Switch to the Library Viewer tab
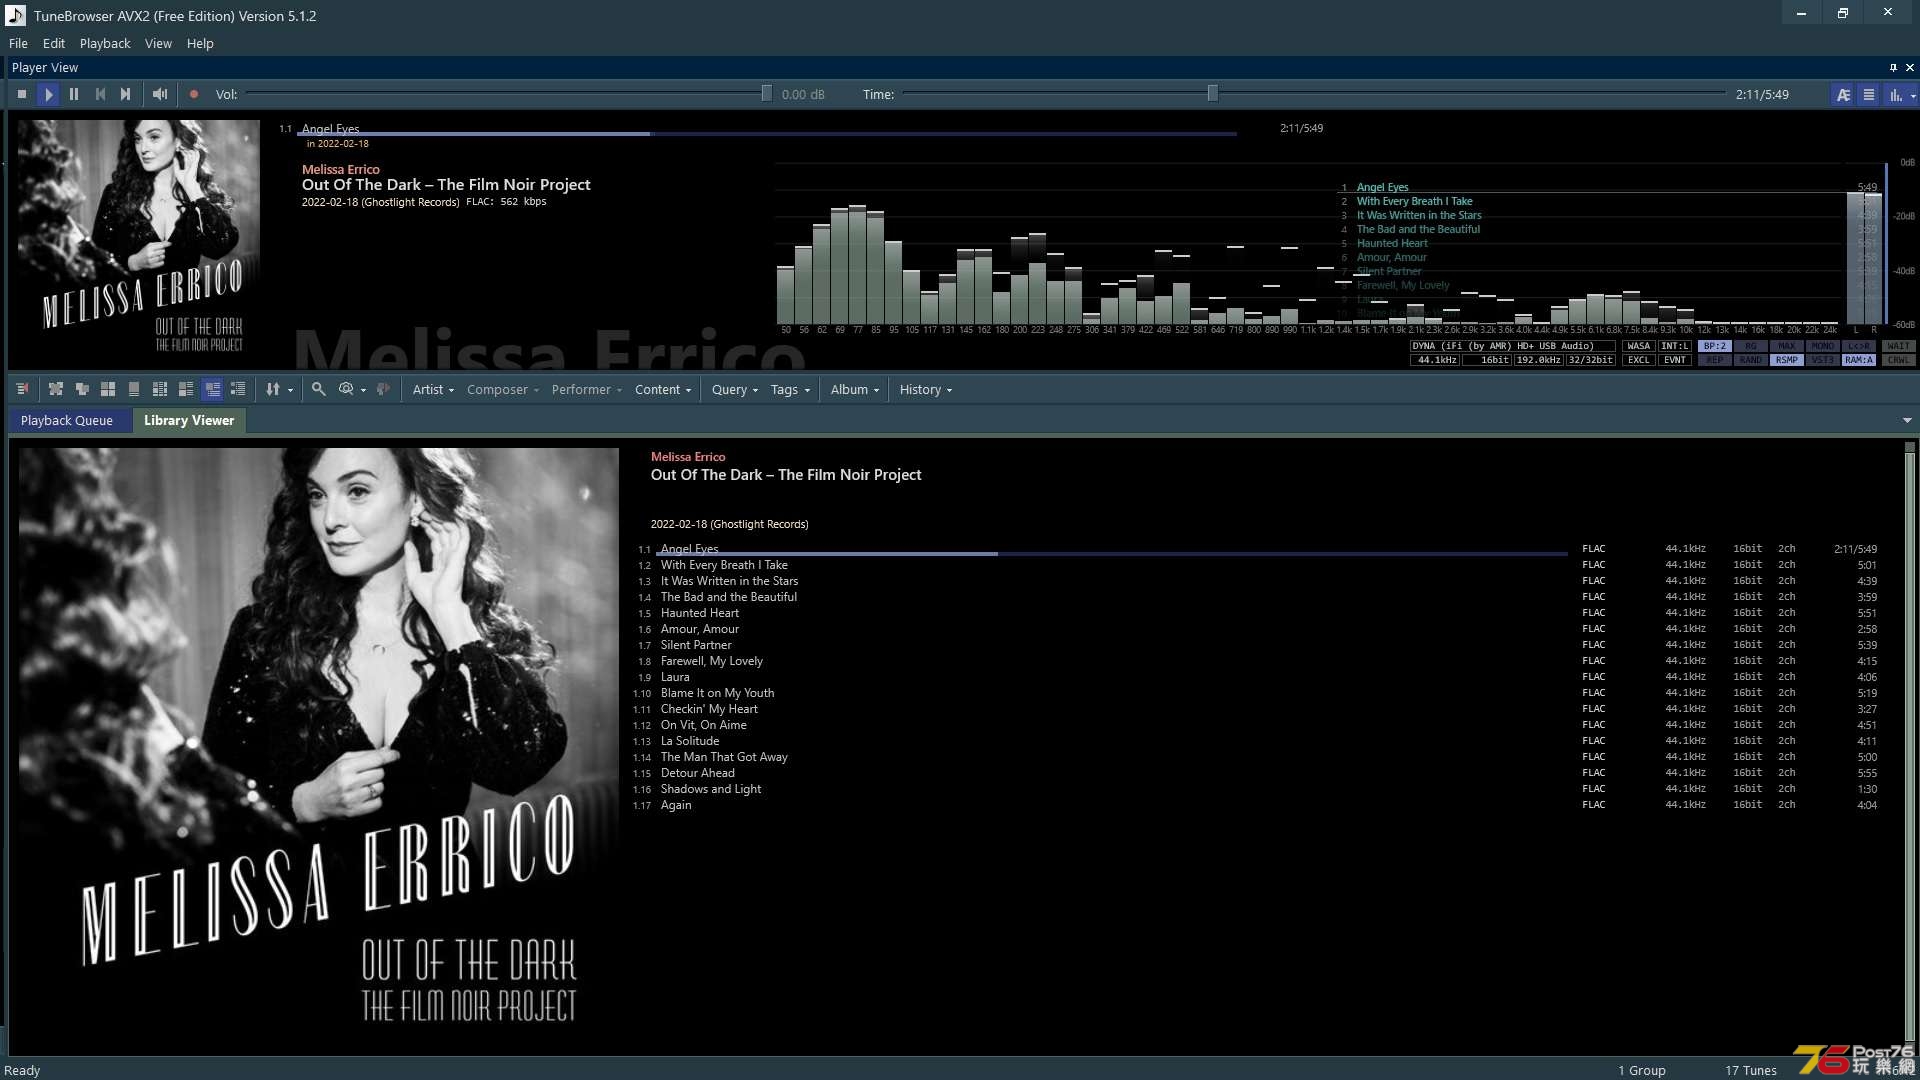This screenshot has height=1080, width=1920. [189, 420]
